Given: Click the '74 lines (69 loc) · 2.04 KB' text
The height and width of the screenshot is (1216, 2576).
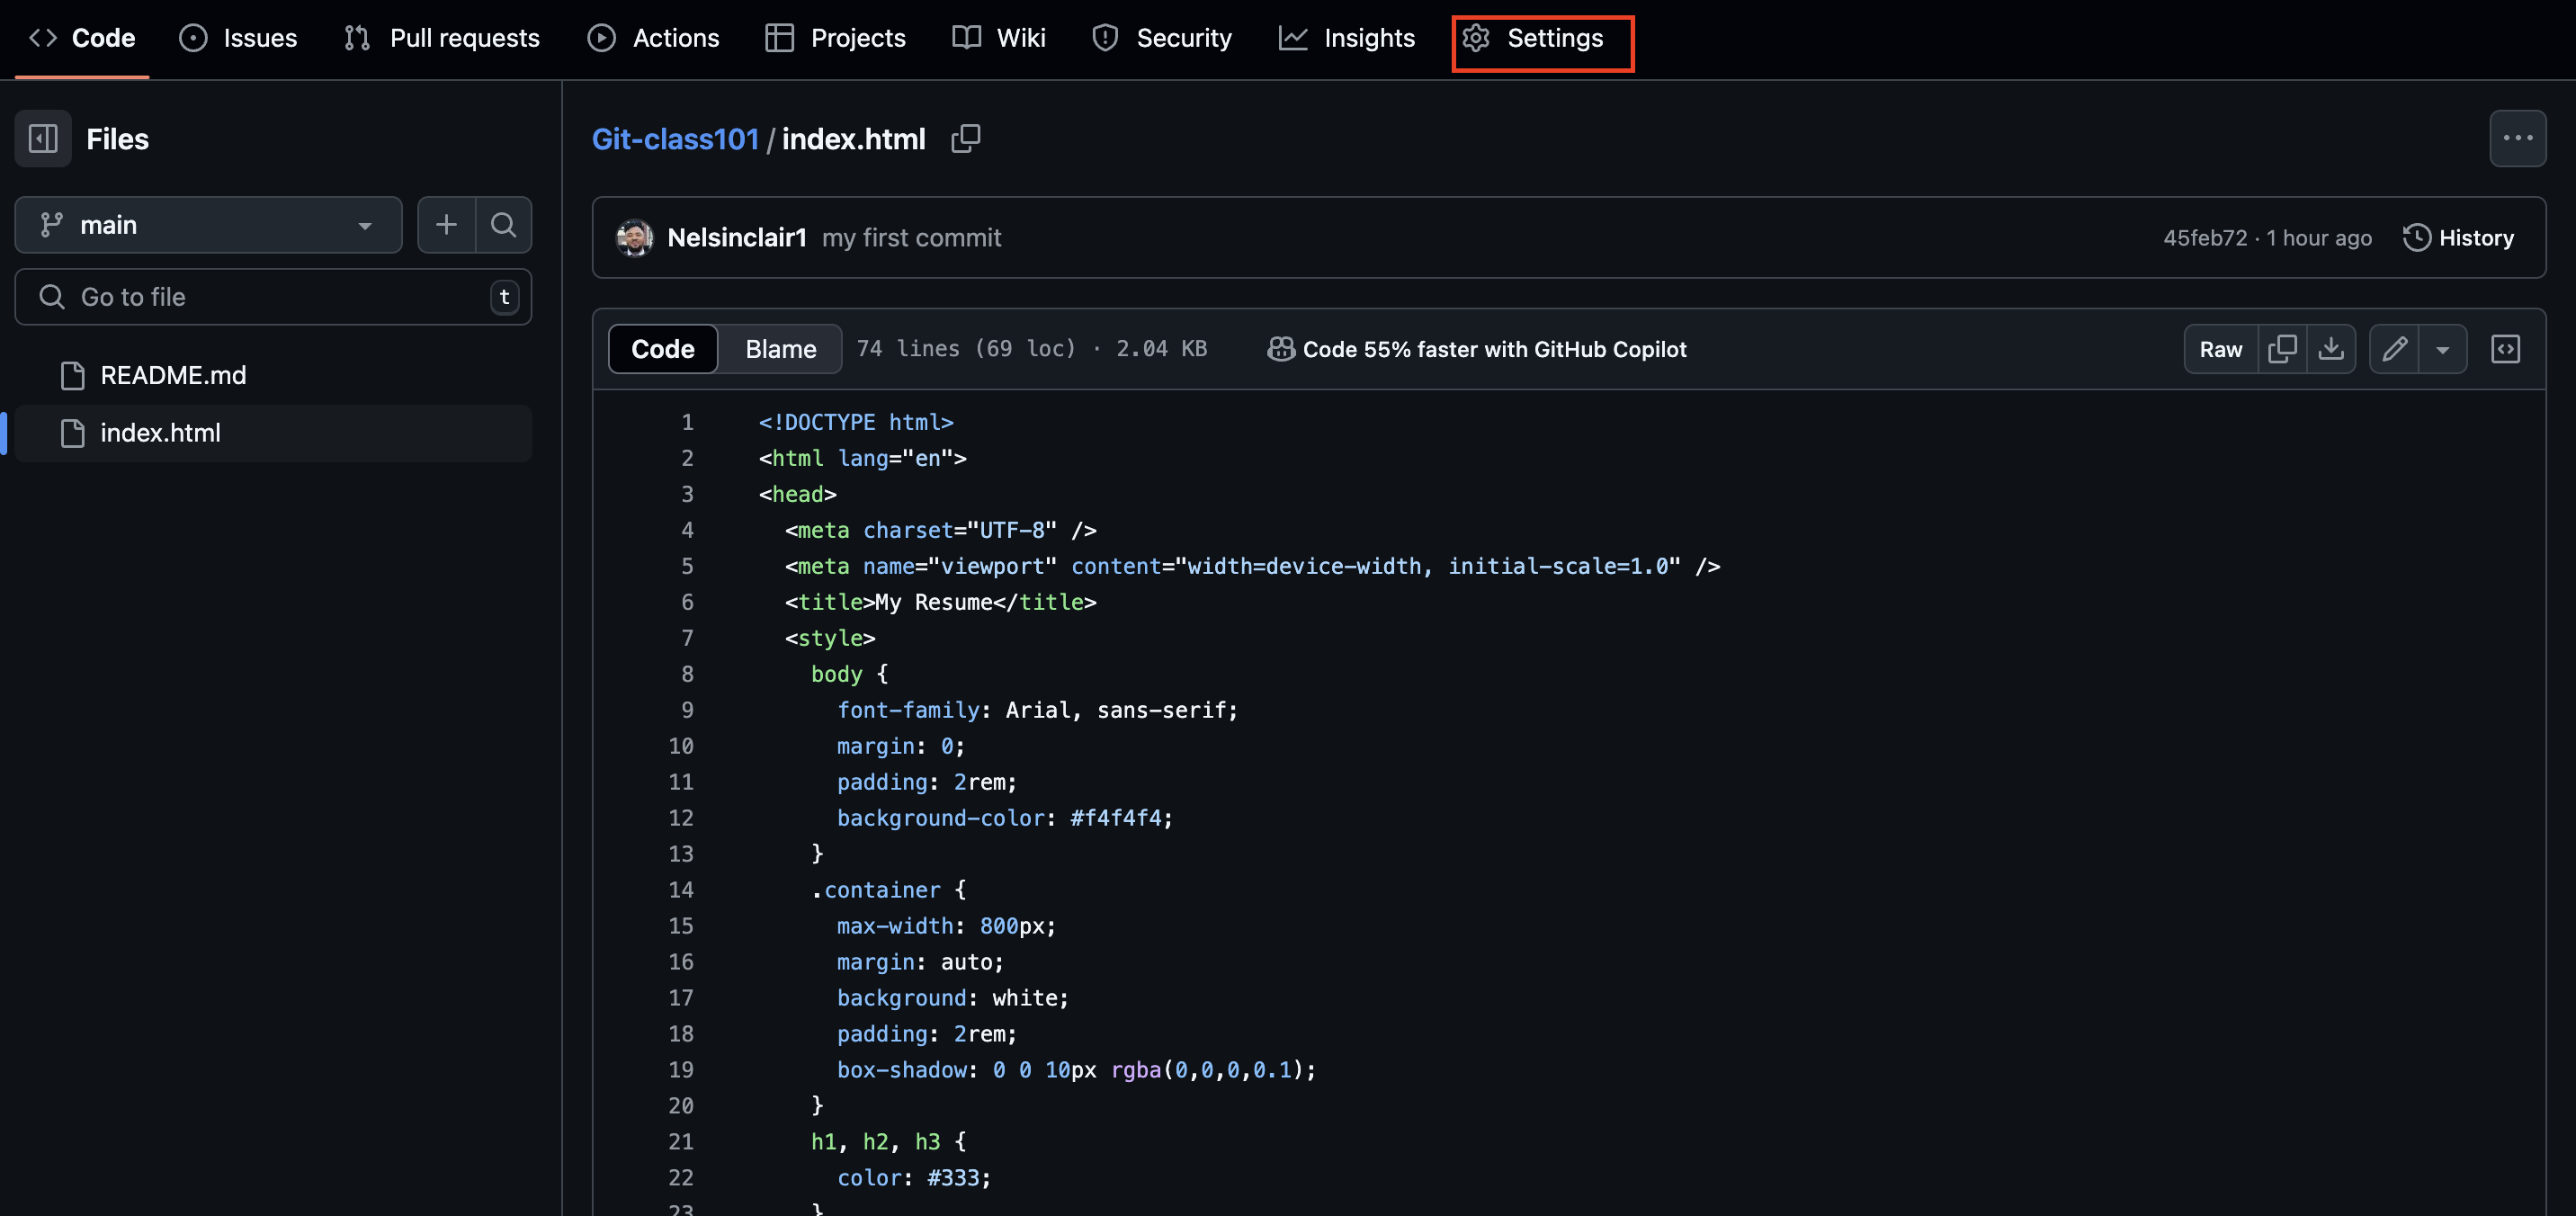Looking at the screenshot, I should tap(1032, 349).
